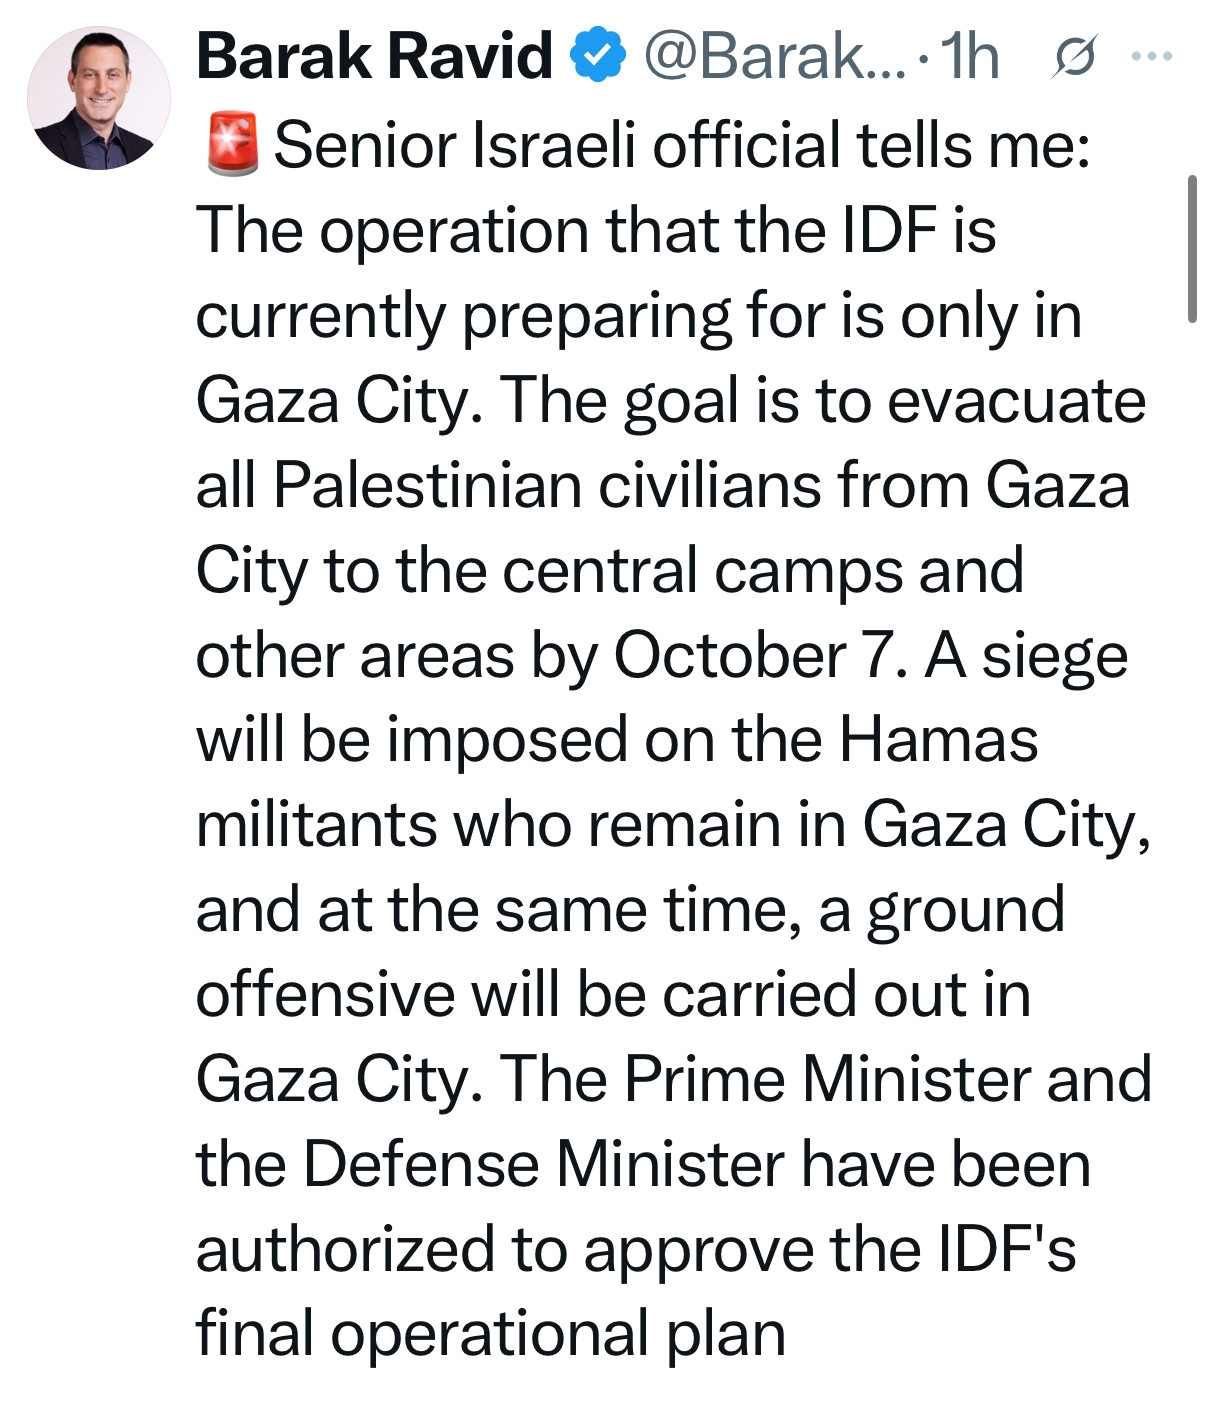The width and height of the screenshot is (1206, 1402).
Task: Open the Barak Ravid display name link
Action: 374,56
